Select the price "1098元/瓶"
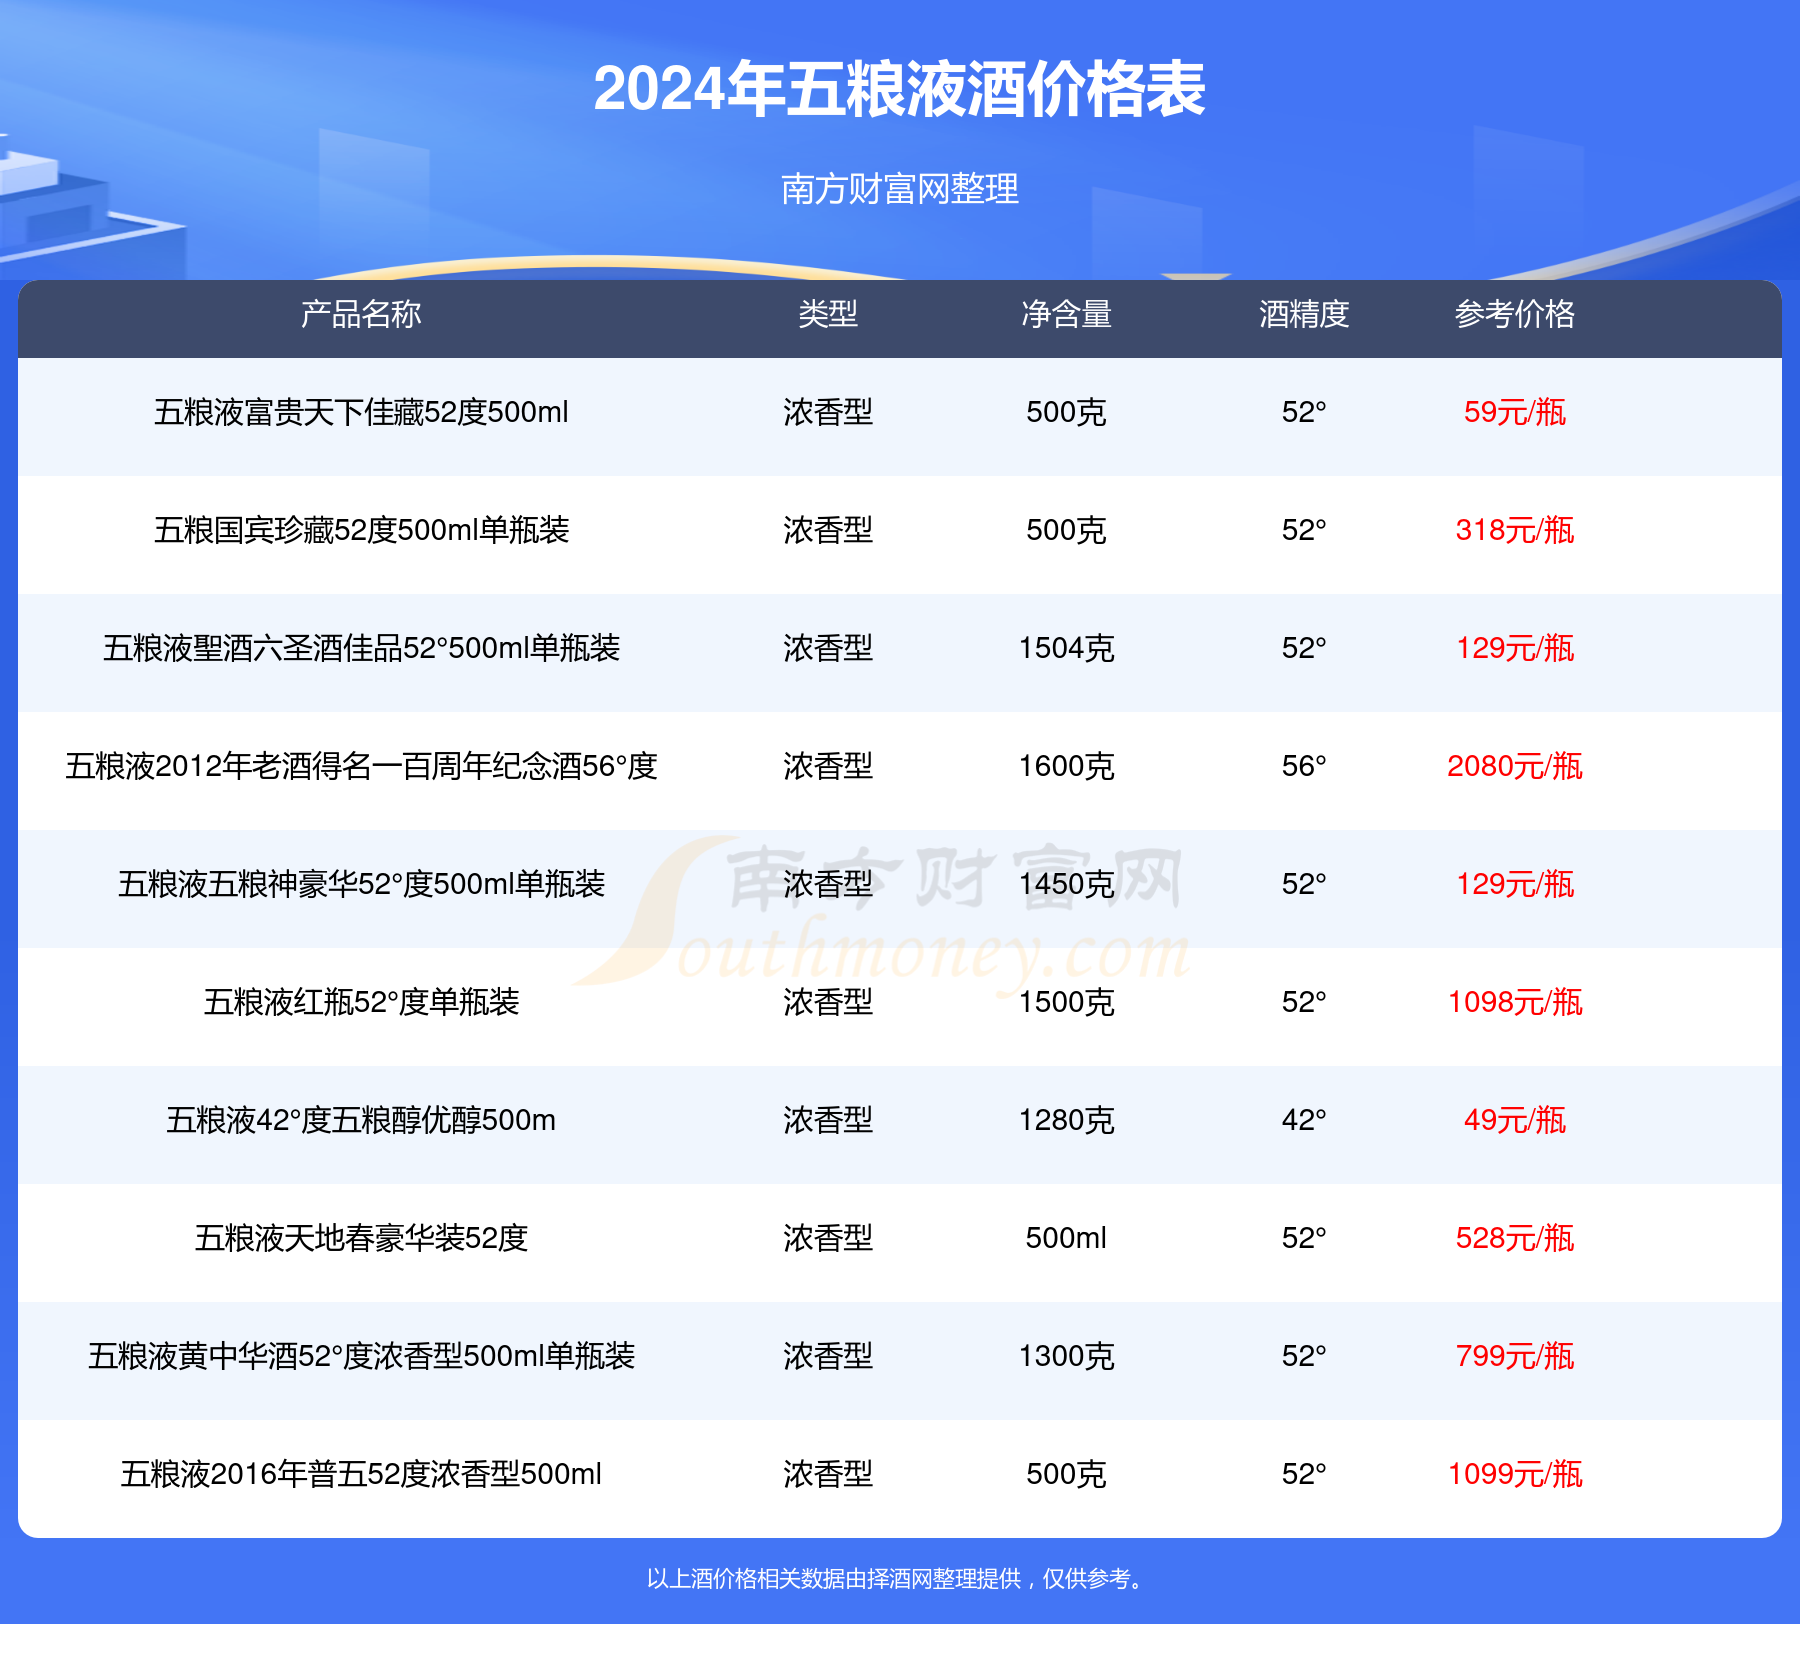The height and width of the screenshot is (1670, 1800). [1515, 1002]
